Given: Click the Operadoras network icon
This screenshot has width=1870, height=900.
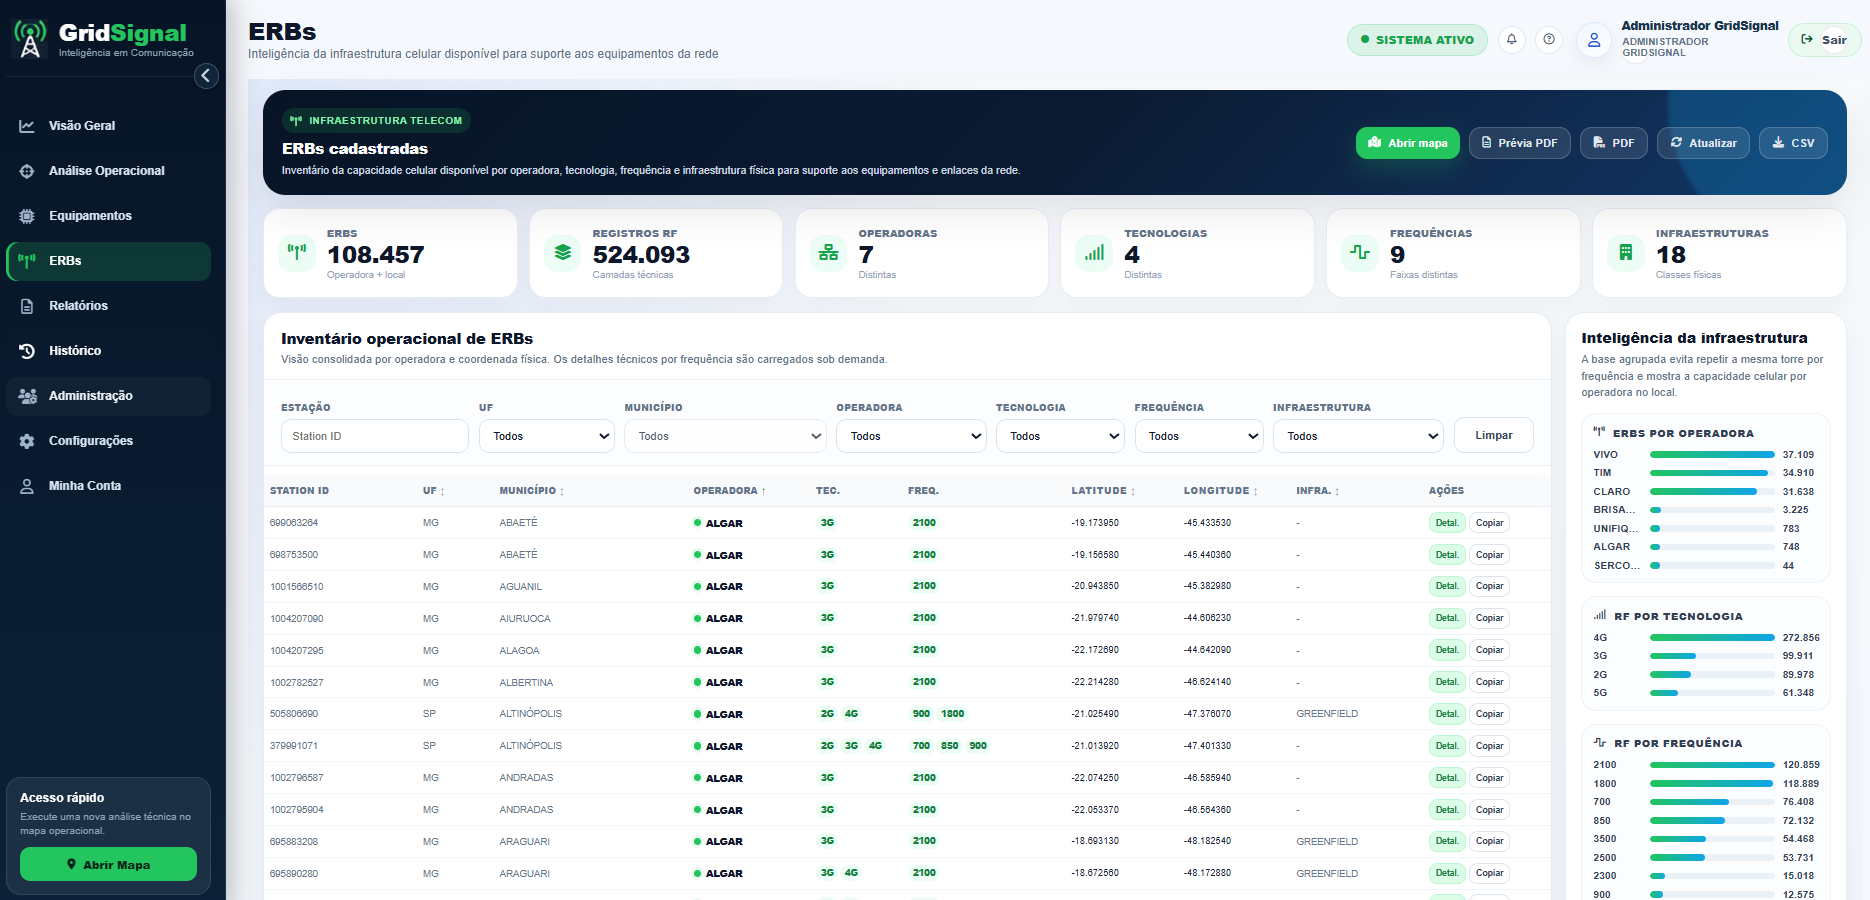Looking at the screenshot, I should pyautogui.click(x=829, y=252).
